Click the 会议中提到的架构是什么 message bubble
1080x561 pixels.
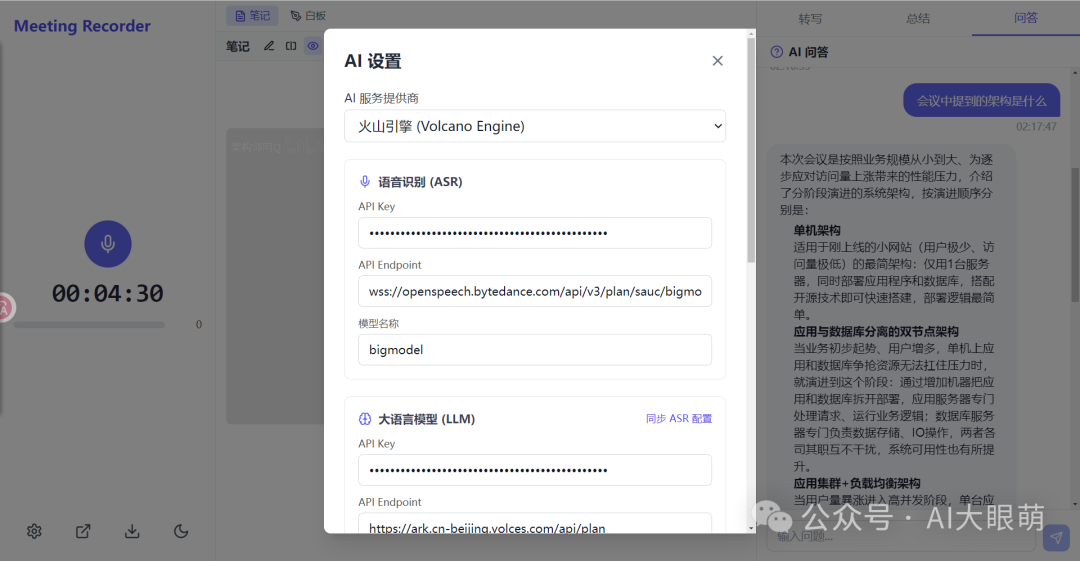point(982,101)
